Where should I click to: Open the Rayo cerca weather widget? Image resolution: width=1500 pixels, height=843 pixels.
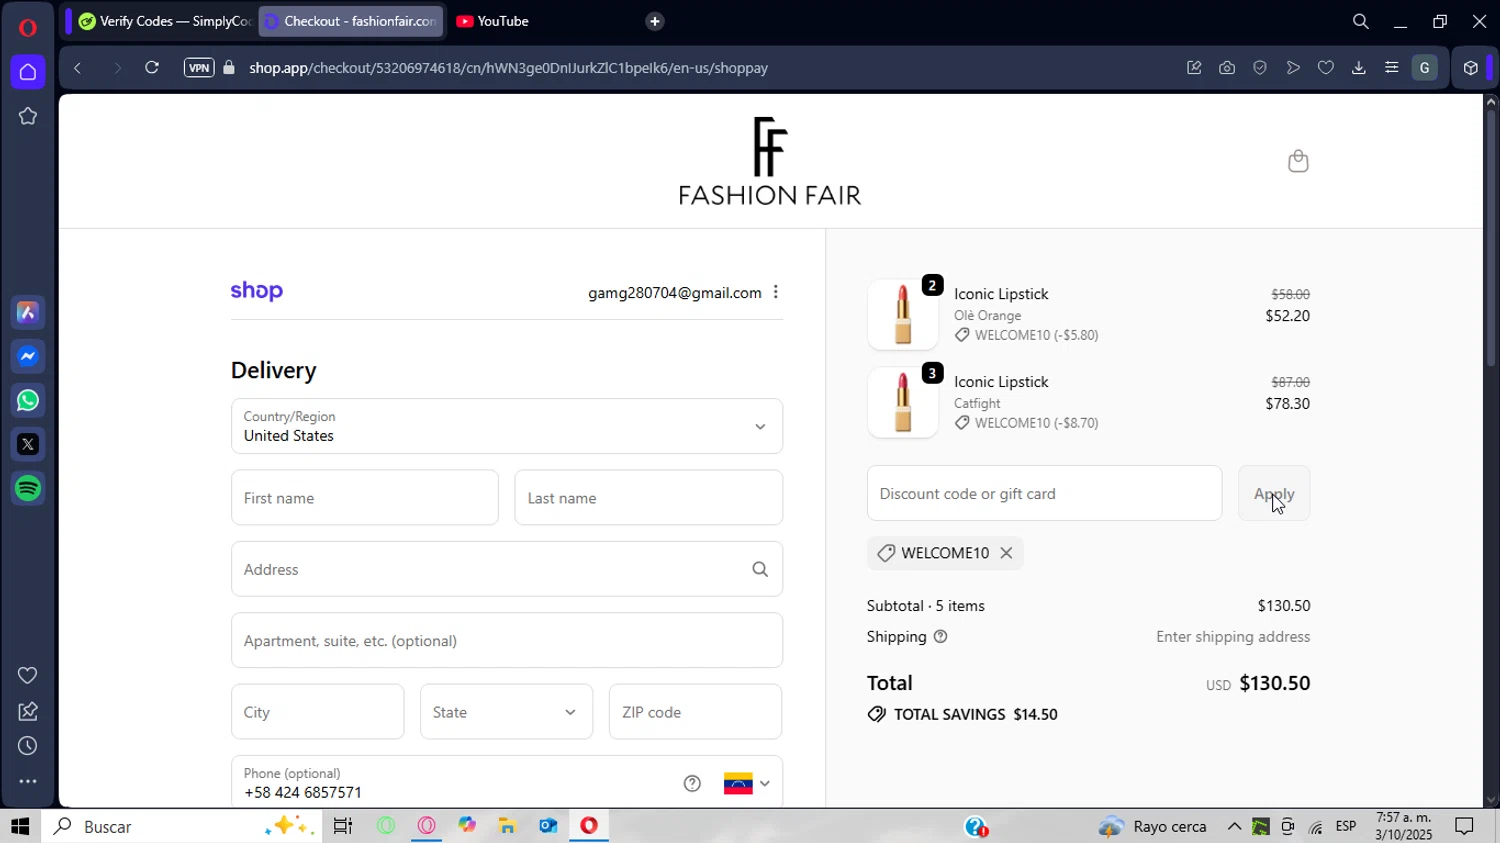click(1153, 826)
